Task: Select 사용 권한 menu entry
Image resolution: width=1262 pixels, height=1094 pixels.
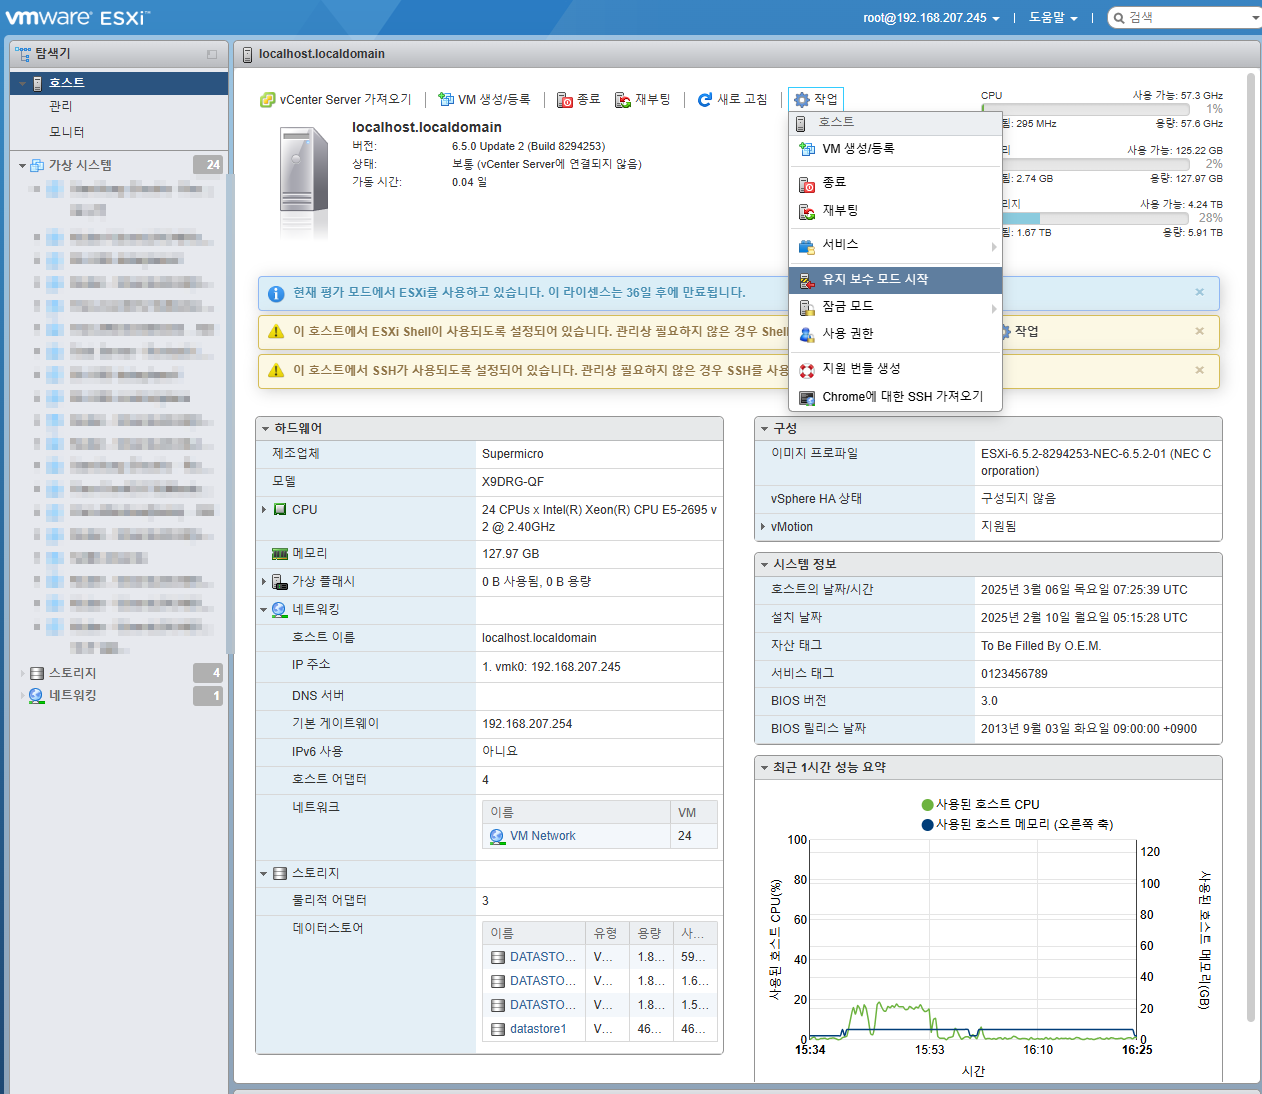Action: coord(895,334)
